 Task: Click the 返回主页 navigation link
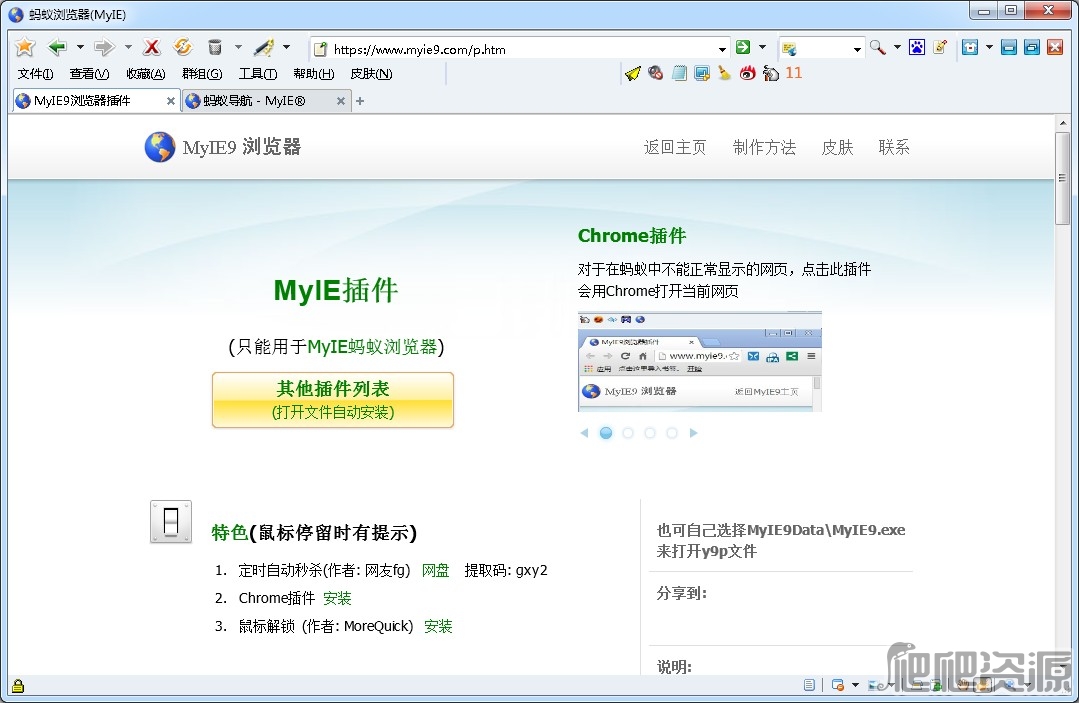click(675, 147)
